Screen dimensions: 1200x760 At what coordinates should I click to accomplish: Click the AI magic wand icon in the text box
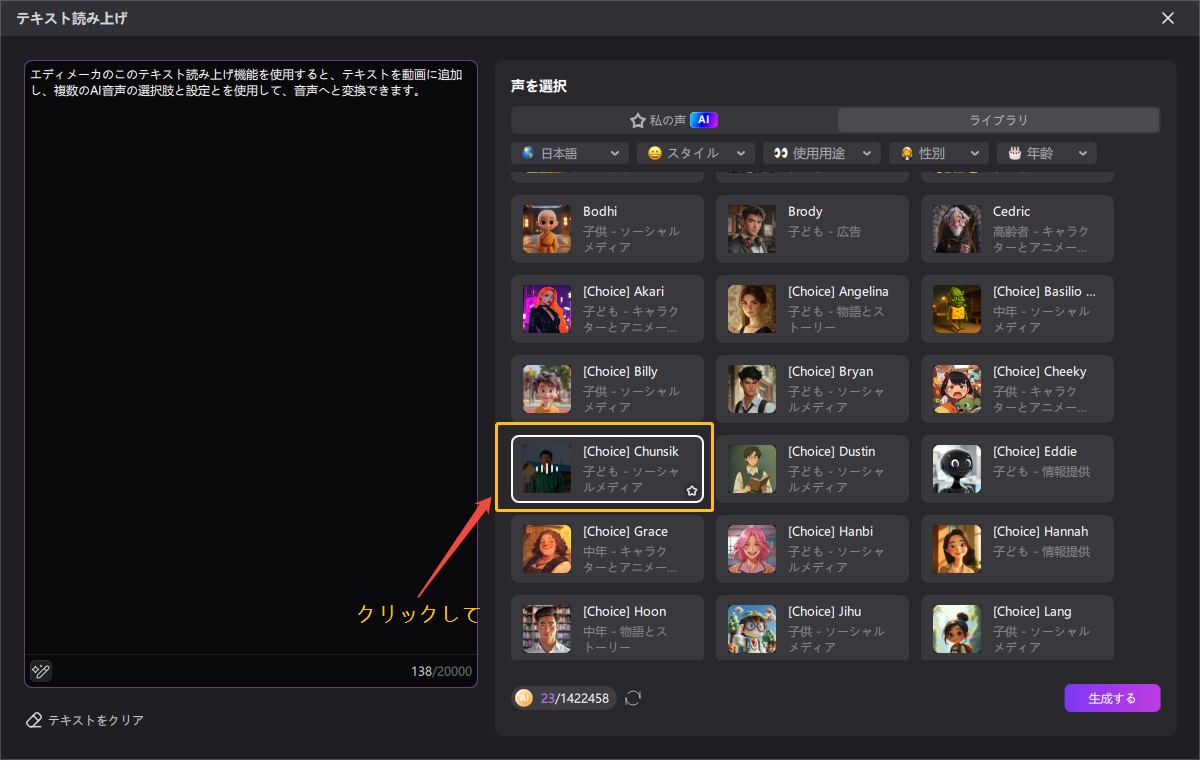pos(40,670)
